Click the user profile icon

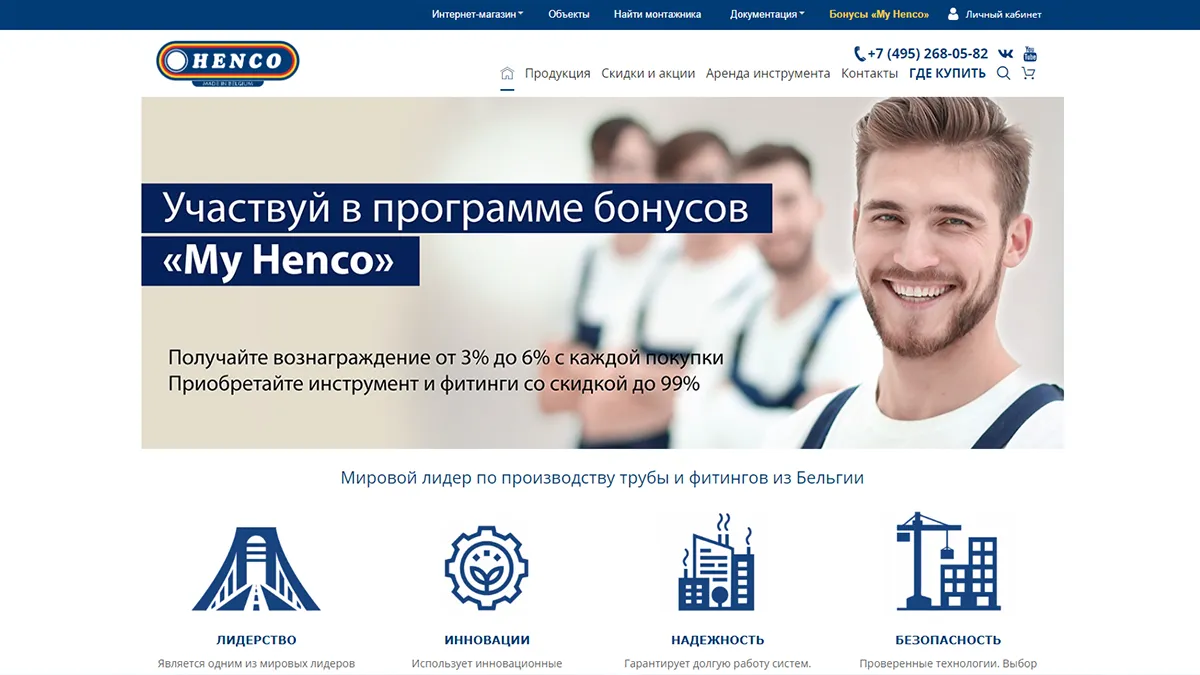(x=953, y=14)
